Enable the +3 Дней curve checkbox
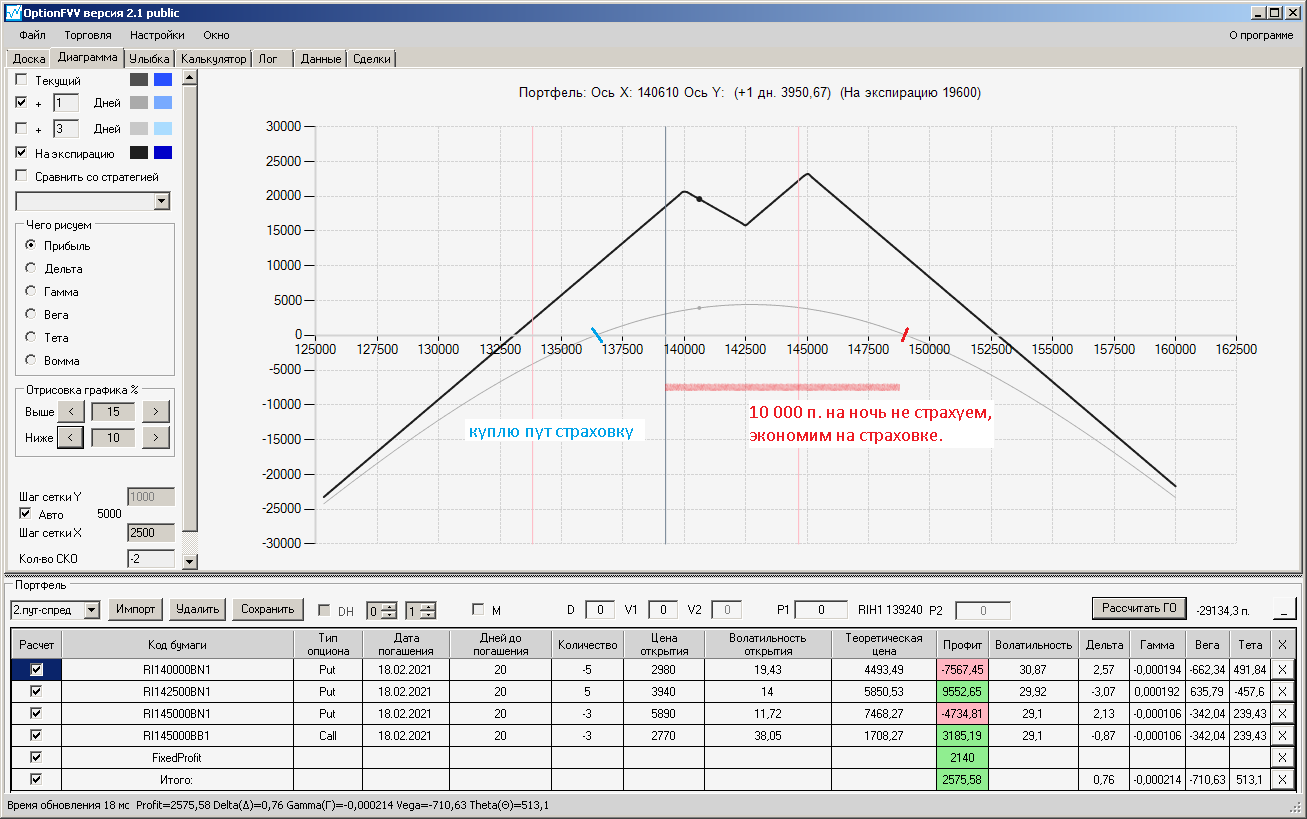The height and width of the screenshot is (819, 1307). tap(22, 129)
